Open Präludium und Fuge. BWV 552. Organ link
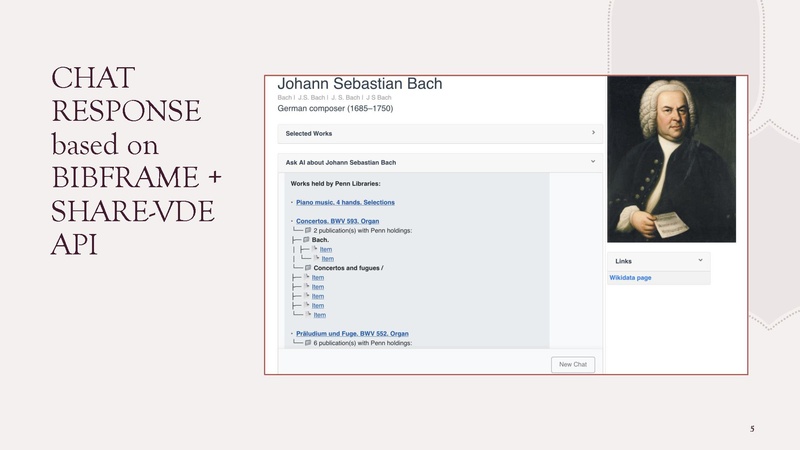Screen dimensions: 800x450 pos(352,334)
